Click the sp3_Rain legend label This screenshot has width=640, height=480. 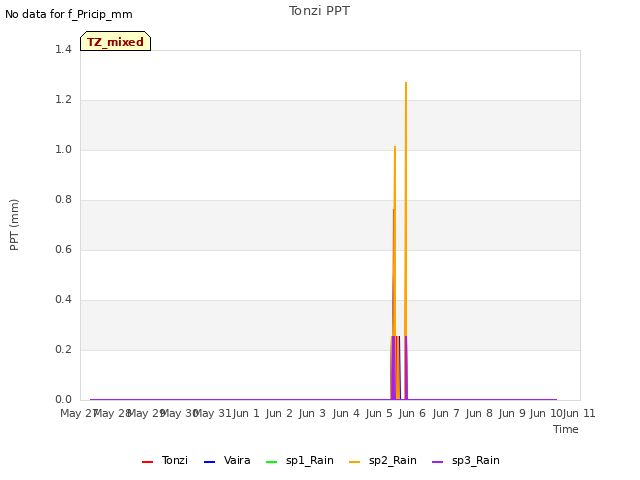pyautogui.click(x=476, y=460)
